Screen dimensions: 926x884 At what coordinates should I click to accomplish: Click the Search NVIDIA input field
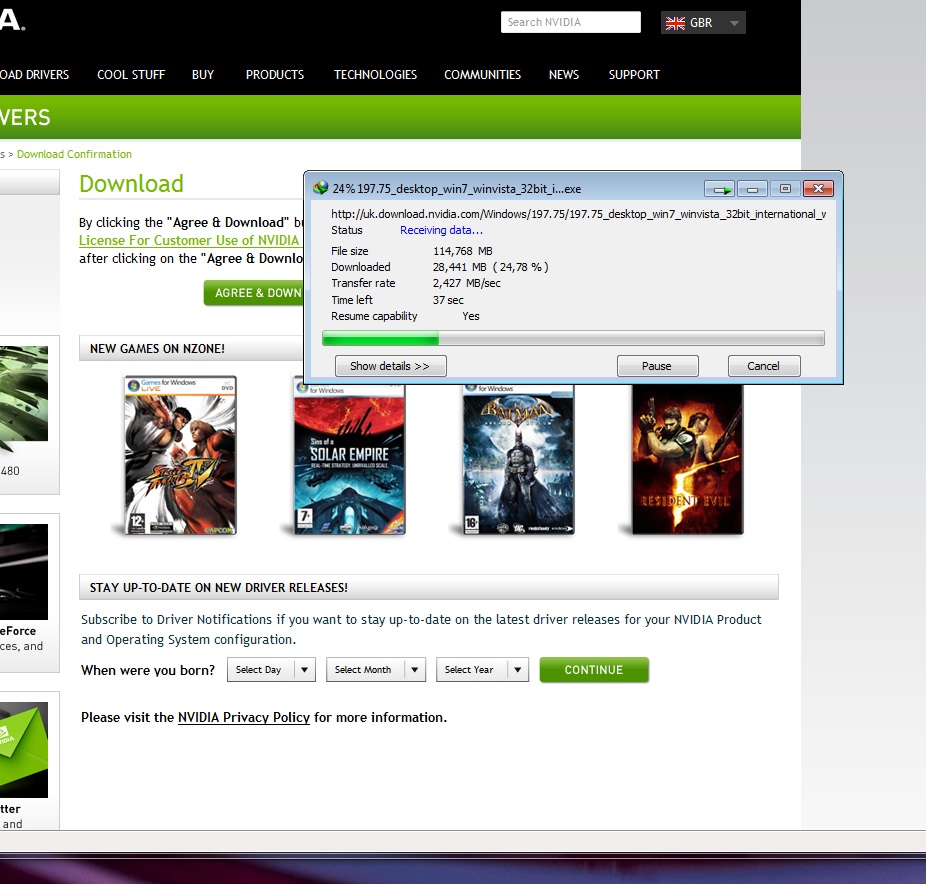click(x=570, y=22)
